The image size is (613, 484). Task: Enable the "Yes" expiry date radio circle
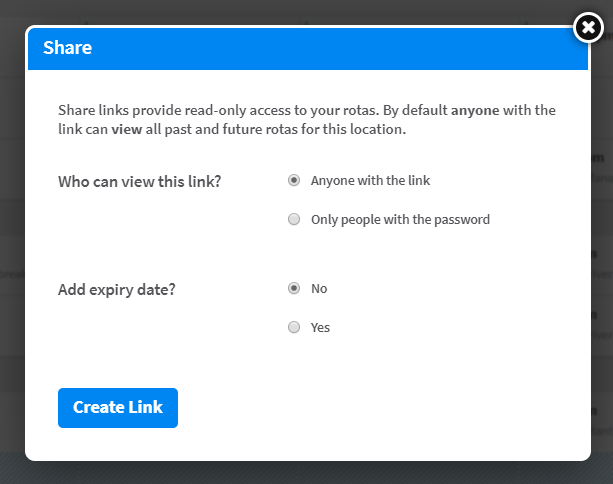click(x=294, y=327)
